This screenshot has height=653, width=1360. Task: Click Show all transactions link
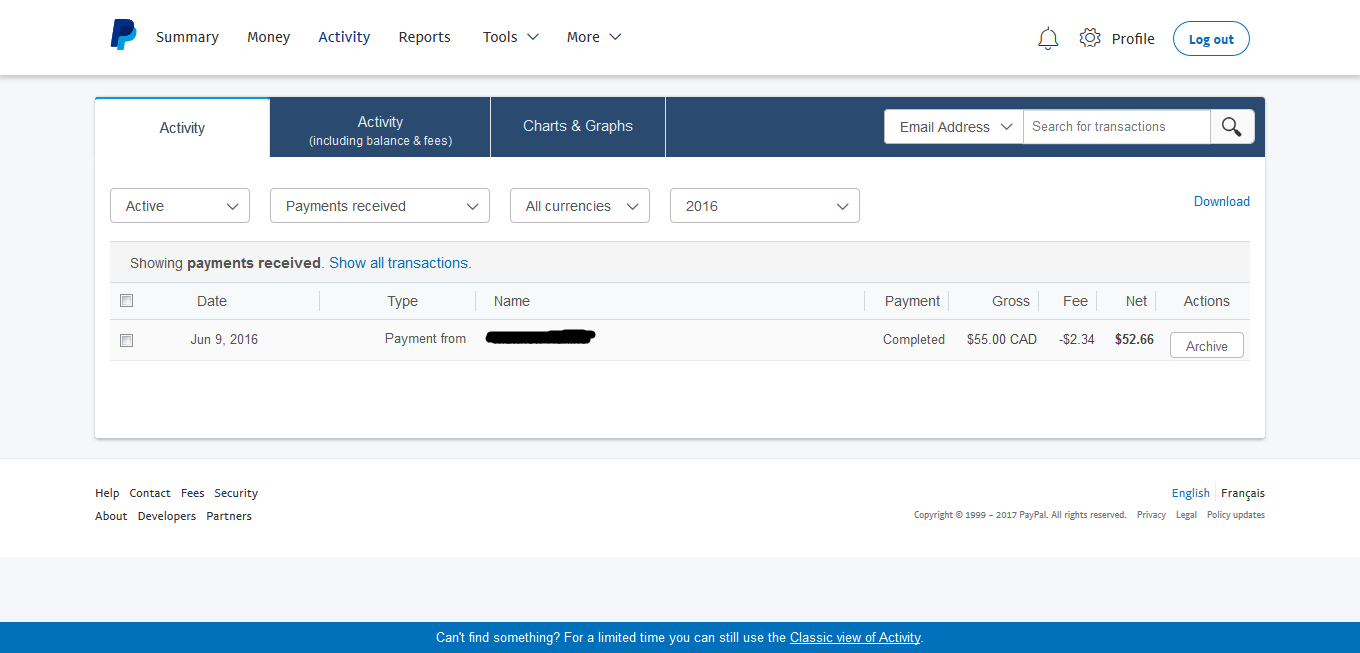pos(400,263)
